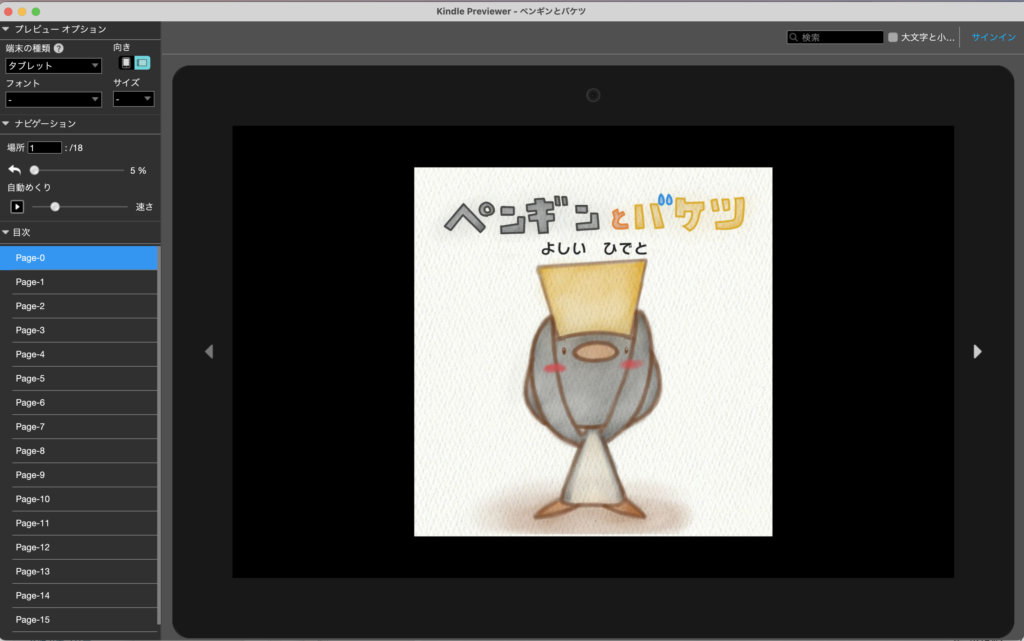Screen dimensions: 1024x641
Task: Jump to Page-12 in contents
Action: 78,548
